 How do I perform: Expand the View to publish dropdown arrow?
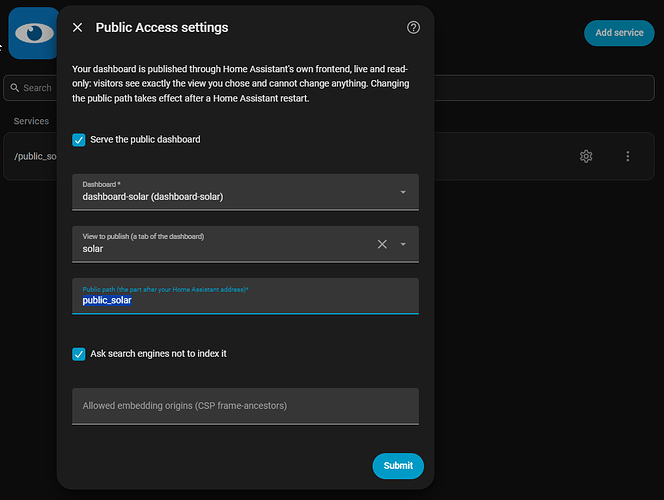pos(403,244)
